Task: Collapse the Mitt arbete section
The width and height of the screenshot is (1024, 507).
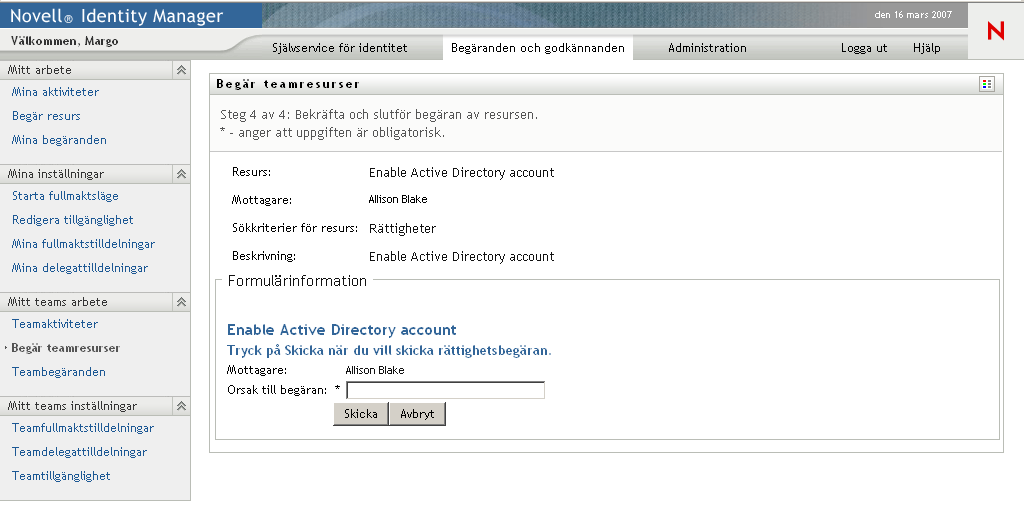Action: (x=181, y=70)
